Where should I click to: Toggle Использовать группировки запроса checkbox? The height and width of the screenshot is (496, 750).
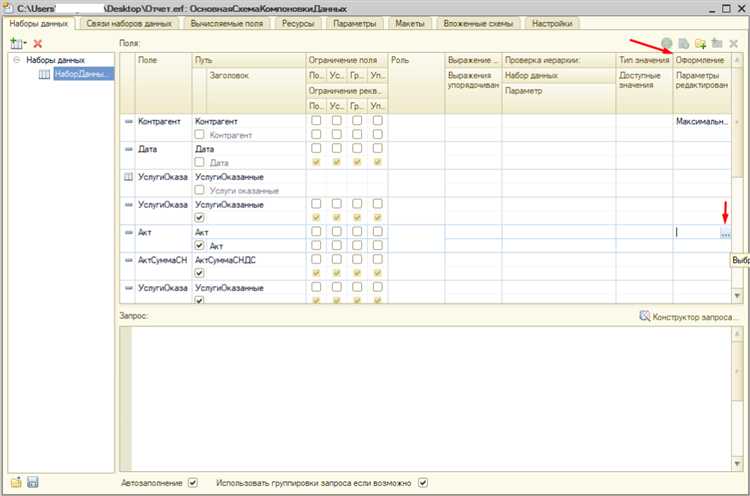423,483
